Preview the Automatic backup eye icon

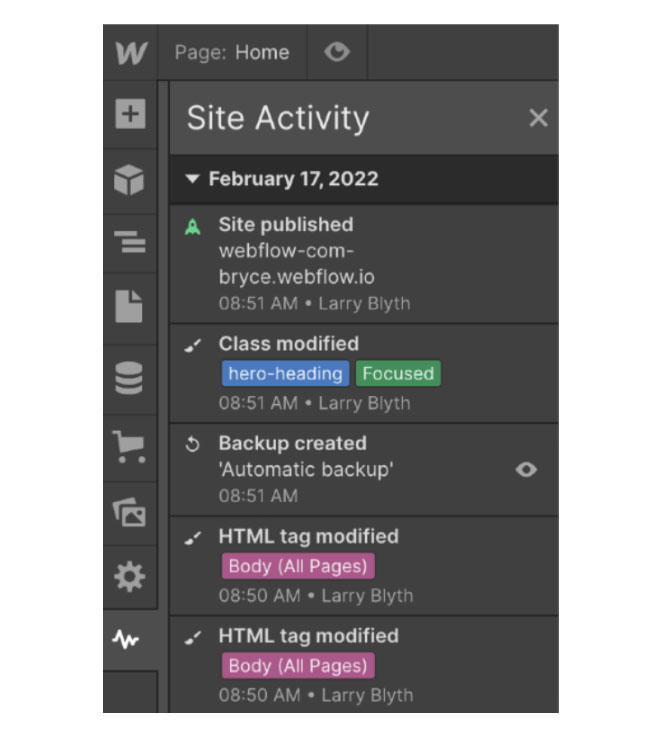(526, 469)
